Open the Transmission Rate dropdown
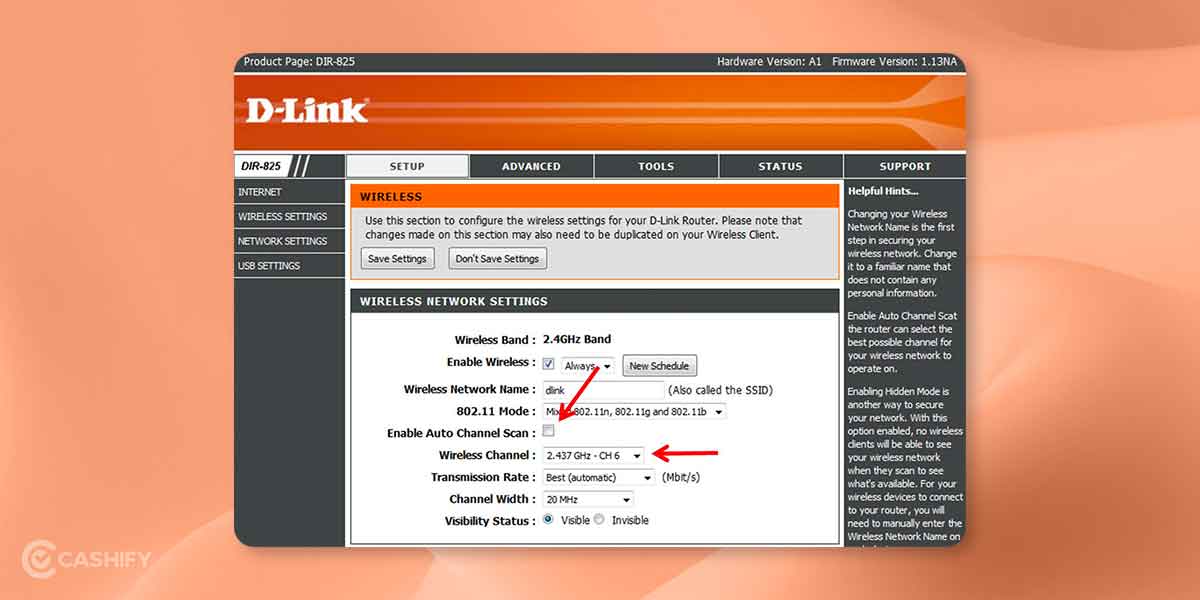Viewport: 1200px width, 600px height. pyautogui.click(x=598, y=477)
